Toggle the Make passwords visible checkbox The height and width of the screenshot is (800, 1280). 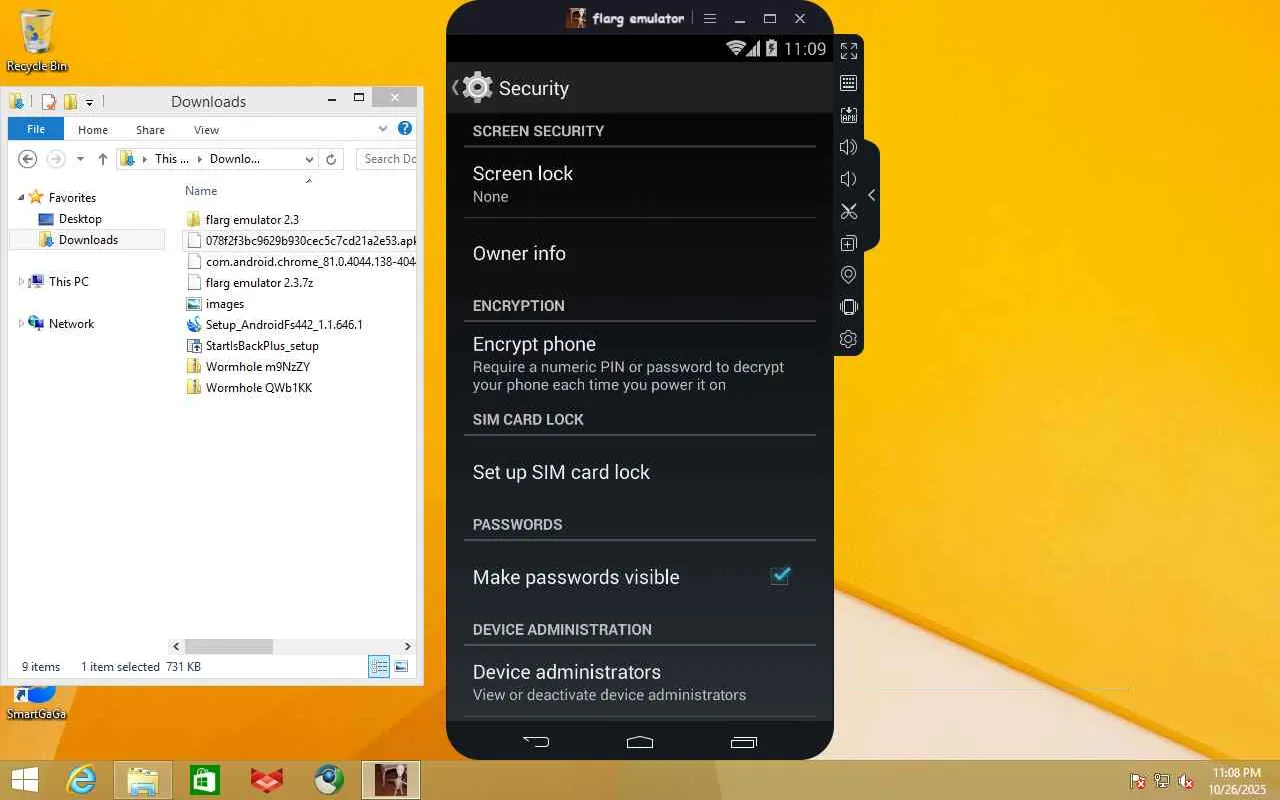780,576
